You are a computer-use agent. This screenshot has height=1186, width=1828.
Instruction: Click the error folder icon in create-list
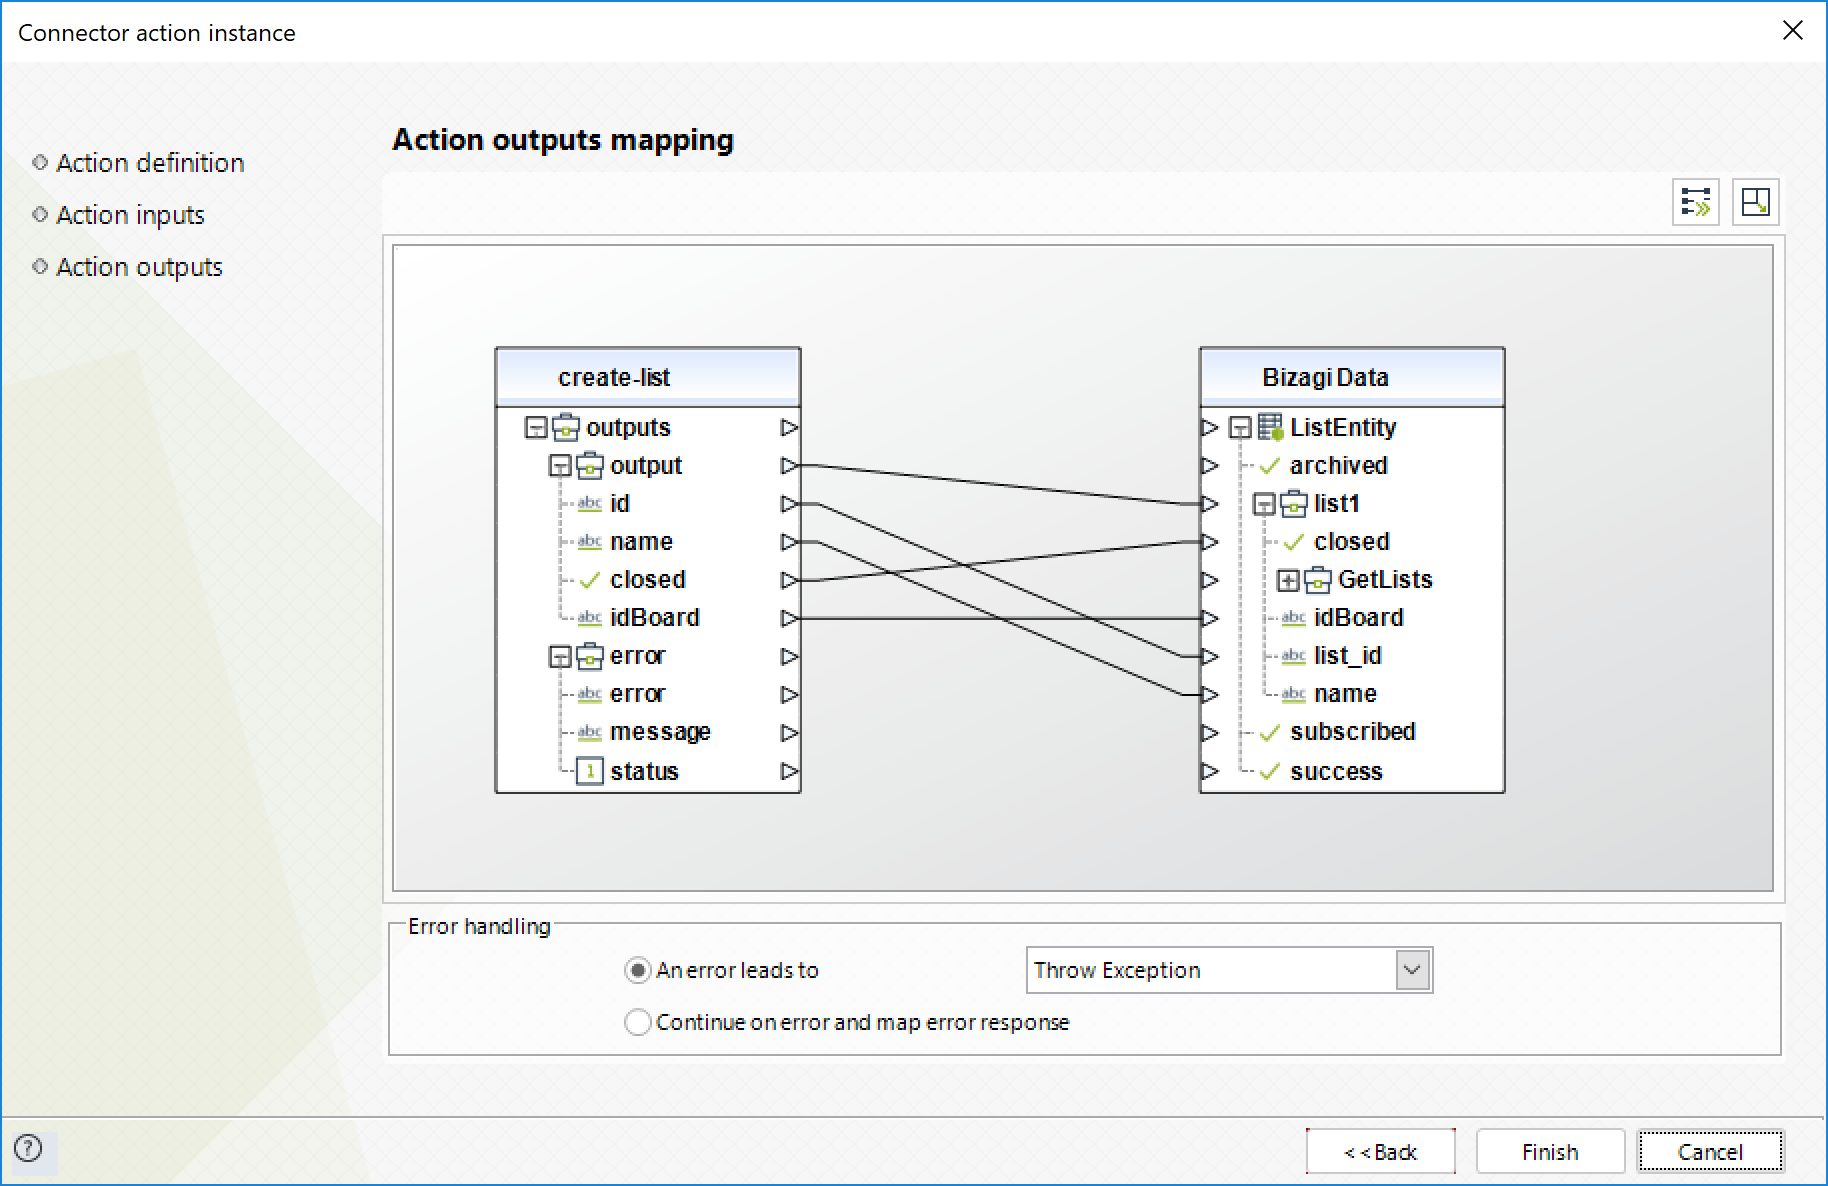590,656
